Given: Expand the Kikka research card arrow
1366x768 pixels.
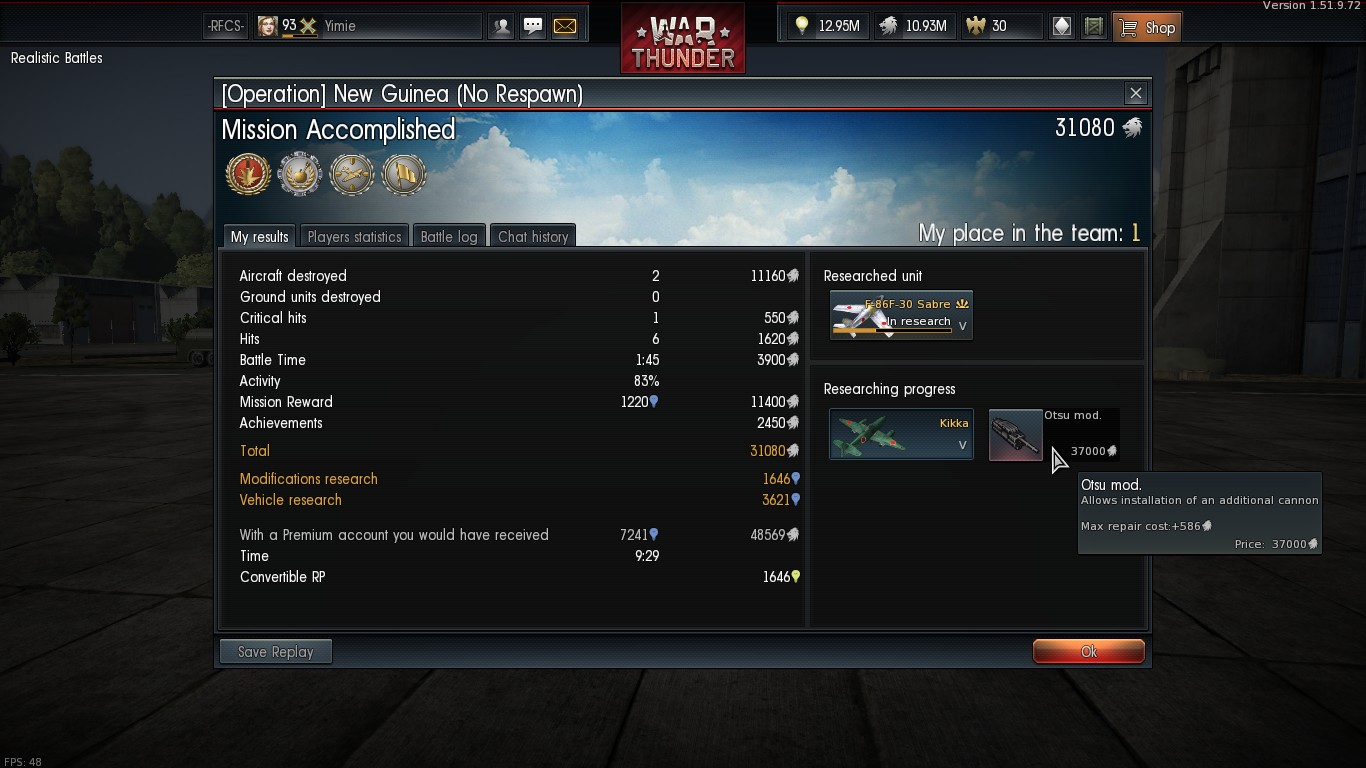Looking at the screenshot, I should click(963, 445).
